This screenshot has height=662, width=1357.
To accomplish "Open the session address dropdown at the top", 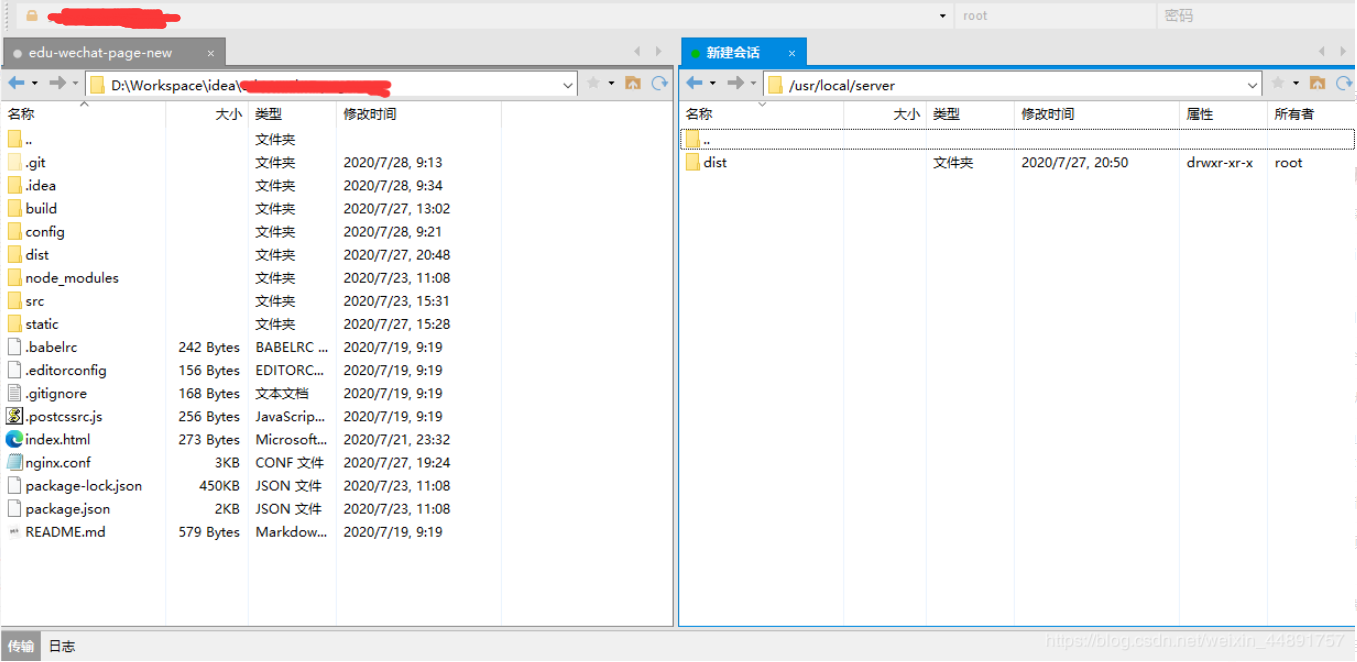I will coord(941,15).
